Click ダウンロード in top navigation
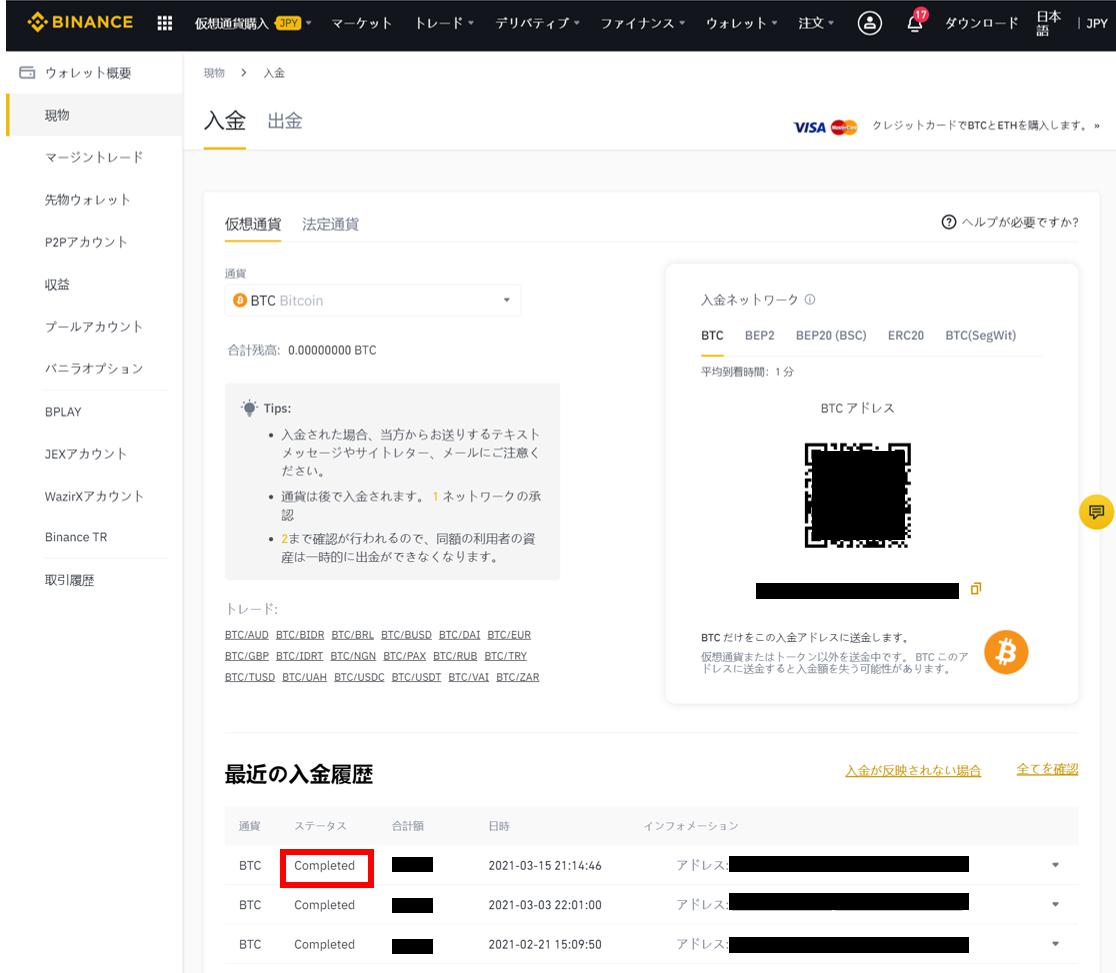1116x973 pixels. point(981,23)
